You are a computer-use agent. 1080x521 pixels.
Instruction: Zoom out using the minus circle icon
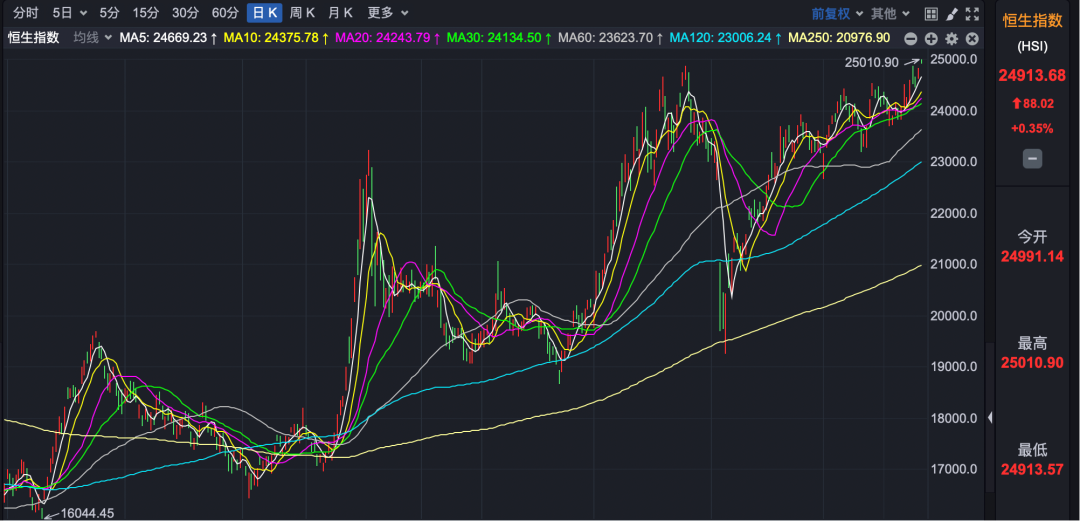(x=911, y=39)
